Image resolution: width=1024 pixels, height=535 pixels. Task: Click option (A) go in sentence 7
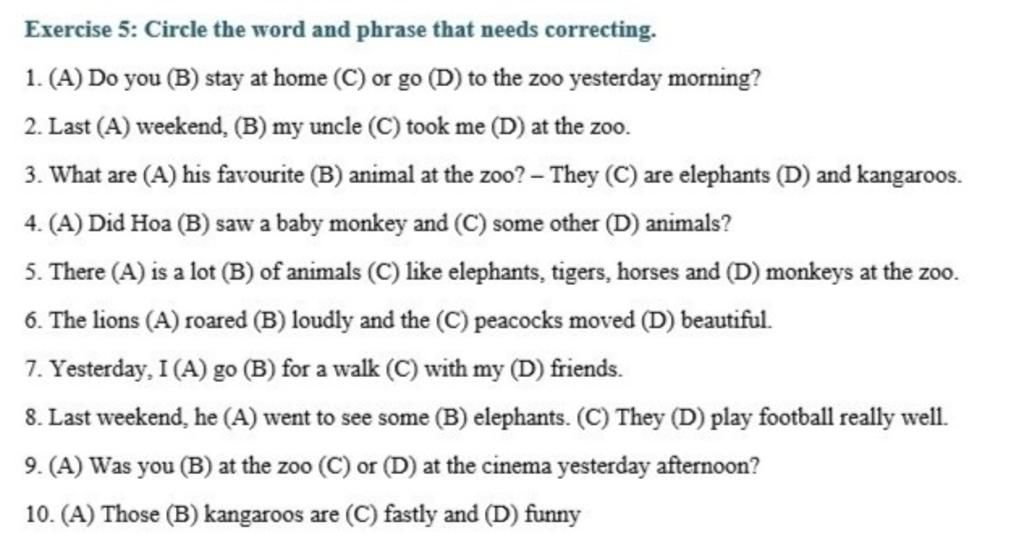[203, 370]
